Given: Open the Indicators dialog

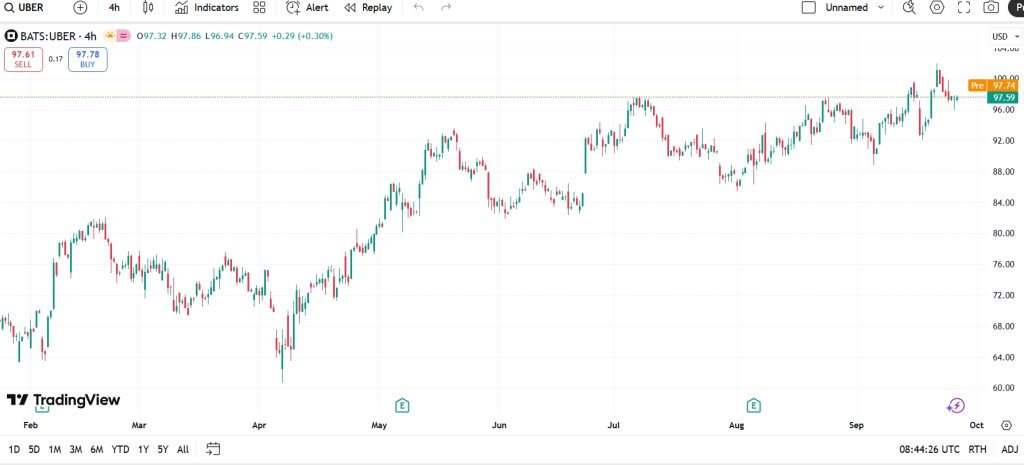Looking at the screenshot, I should (x=207, y=8).
